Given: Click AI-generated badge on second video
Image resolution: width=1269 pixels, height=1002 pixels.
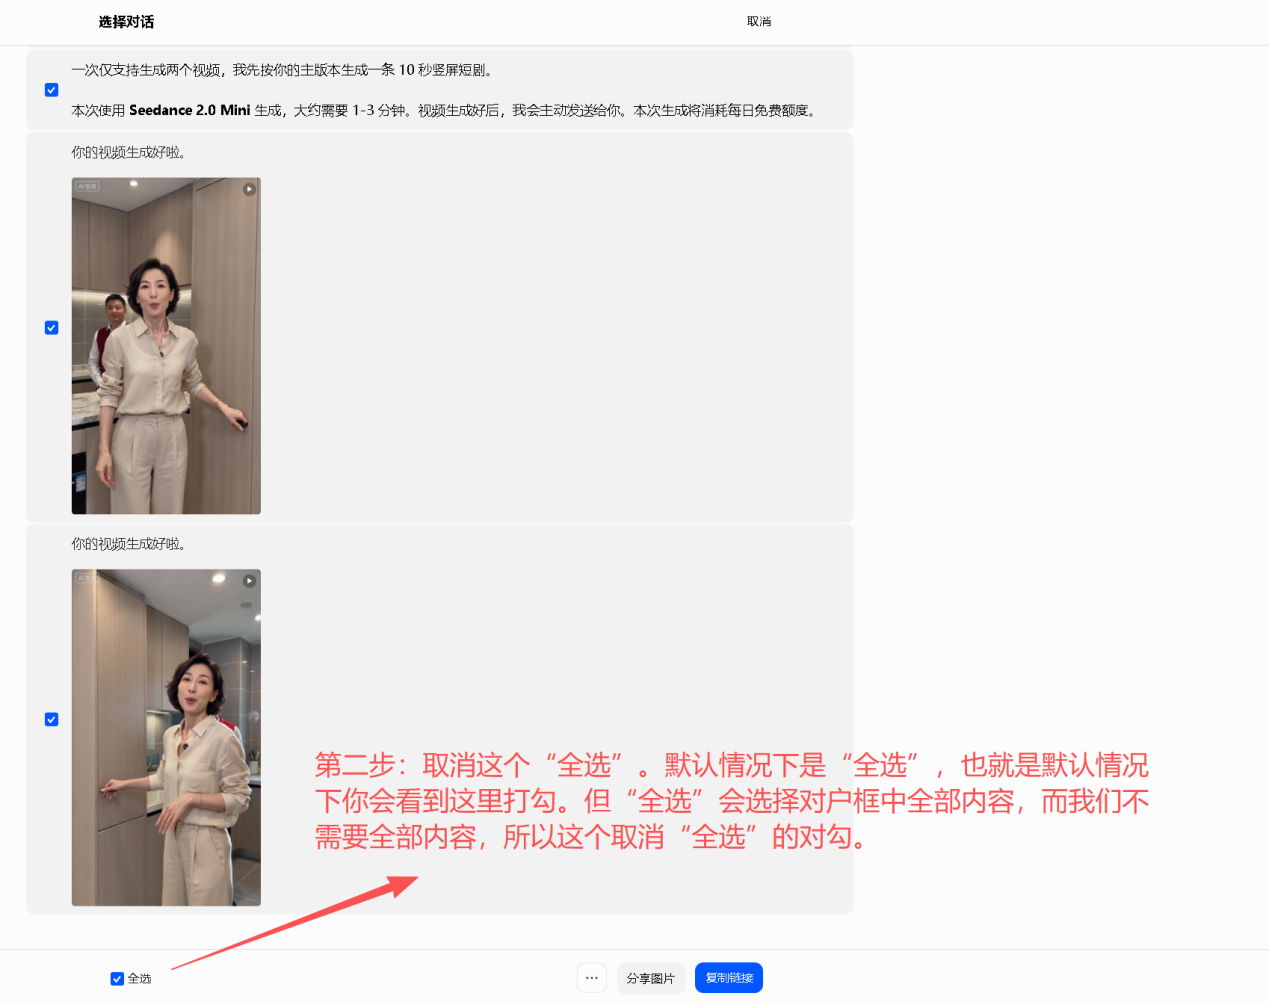Looking at the screenshot, I should (87, 578).
